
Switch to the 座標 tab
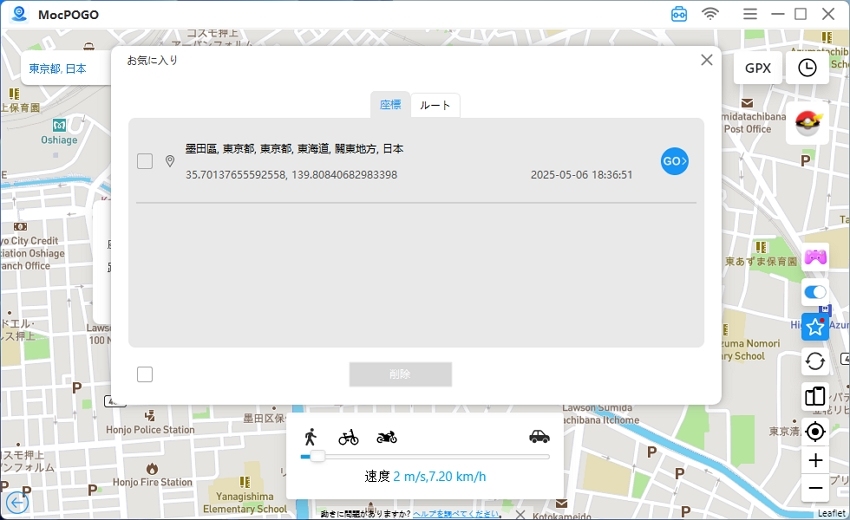pyautogui.click(x=390, y=105)
